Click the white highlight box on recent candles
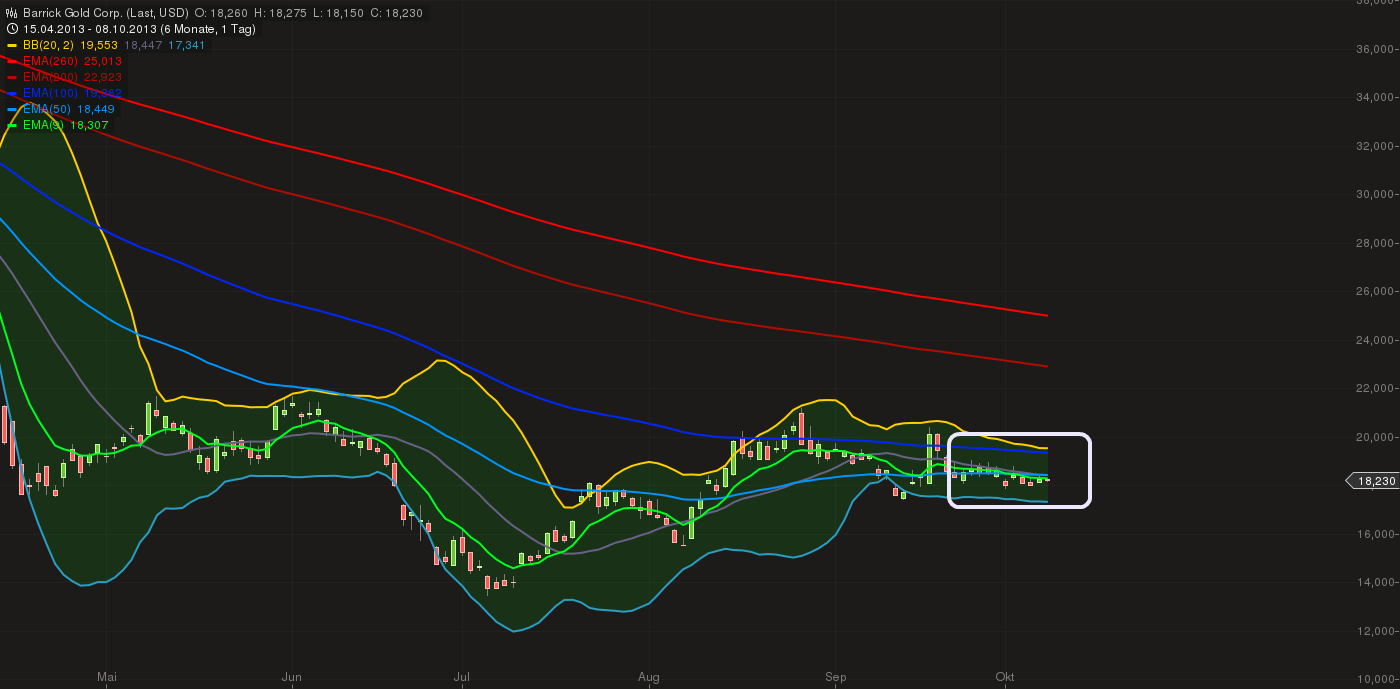Image resolution: width=1400 pixels, height=689 pixels. click(x=1020, y=470)
